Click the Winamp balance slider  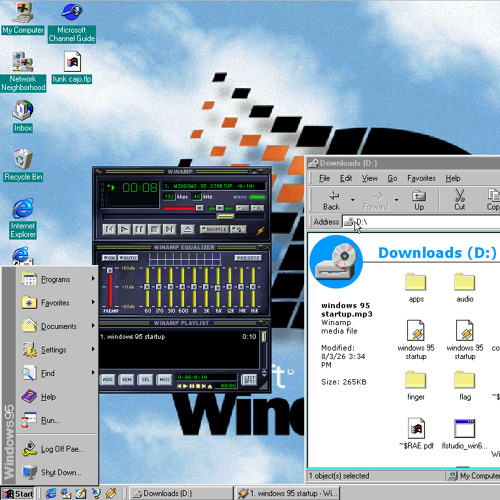pos(220,208)
